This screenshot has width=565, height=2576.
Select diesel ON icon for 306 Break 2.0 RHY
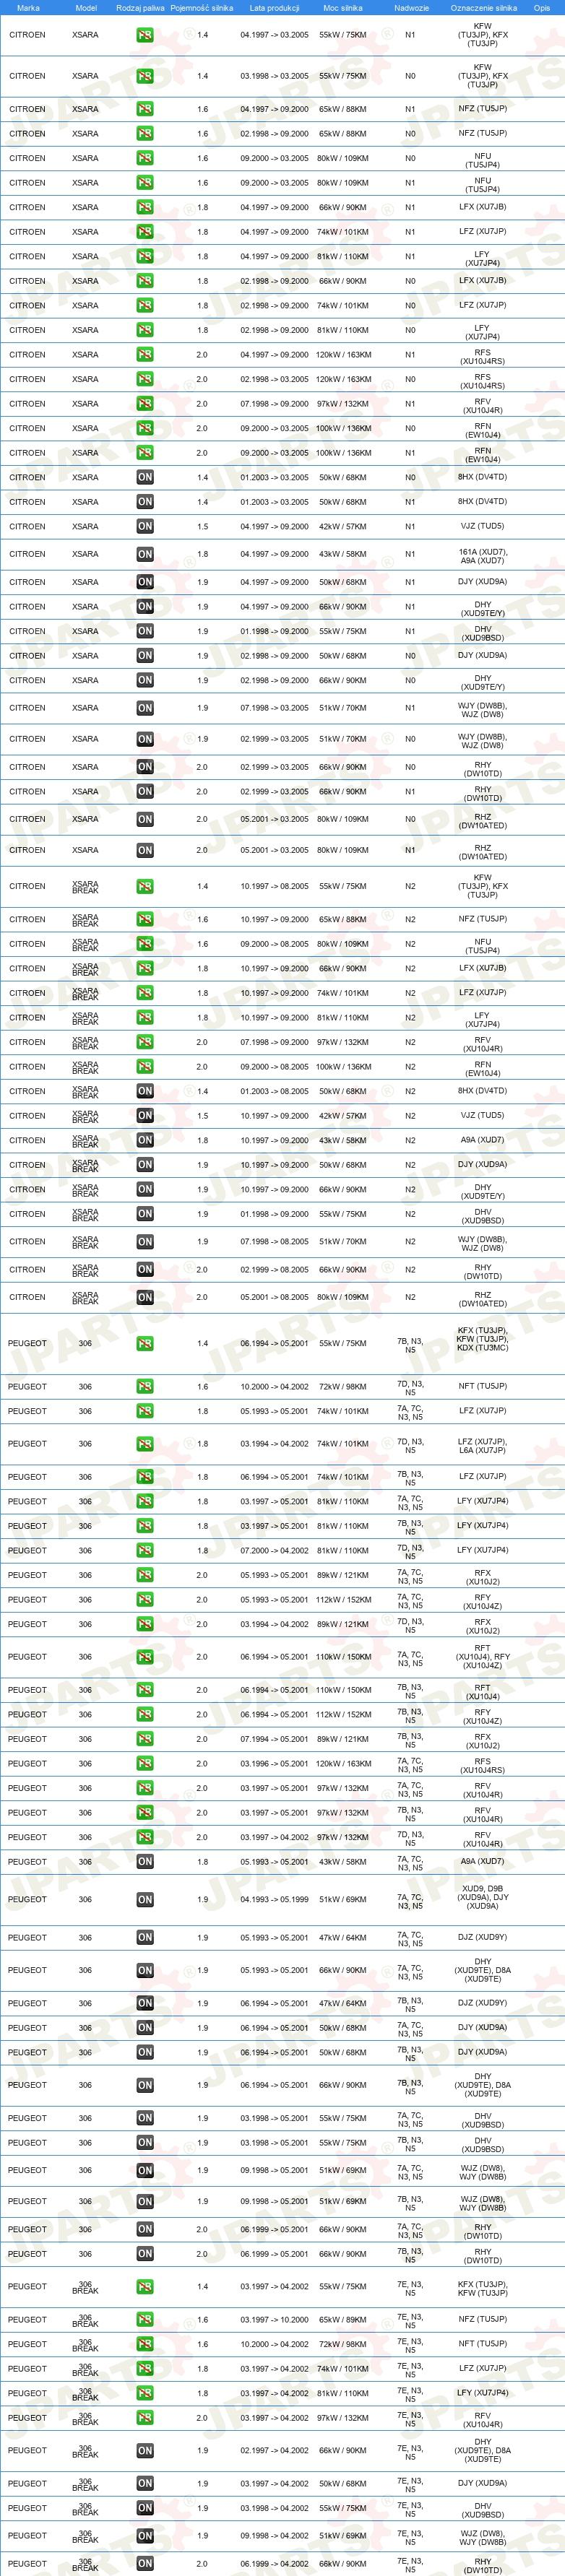click(145, 2564)
